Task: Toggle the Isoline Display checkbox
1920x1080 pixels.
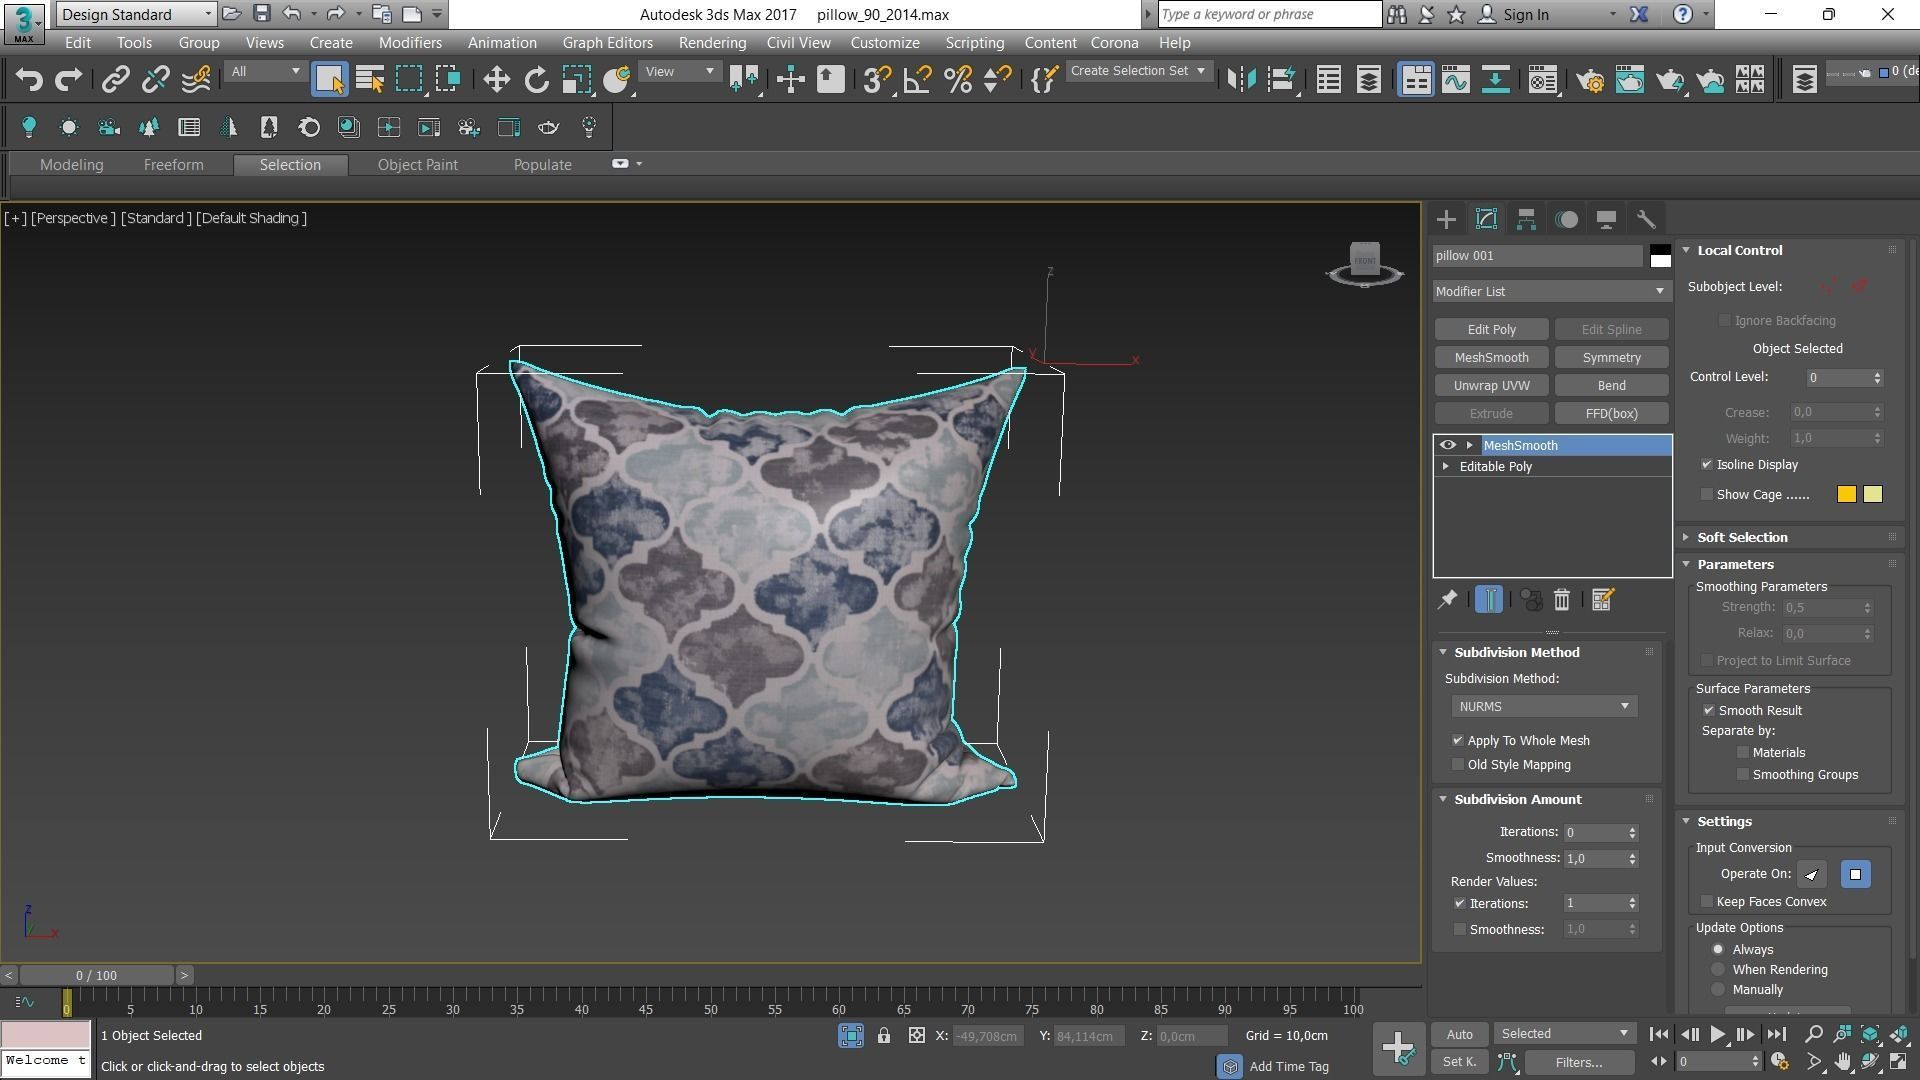Action: 1706,465
